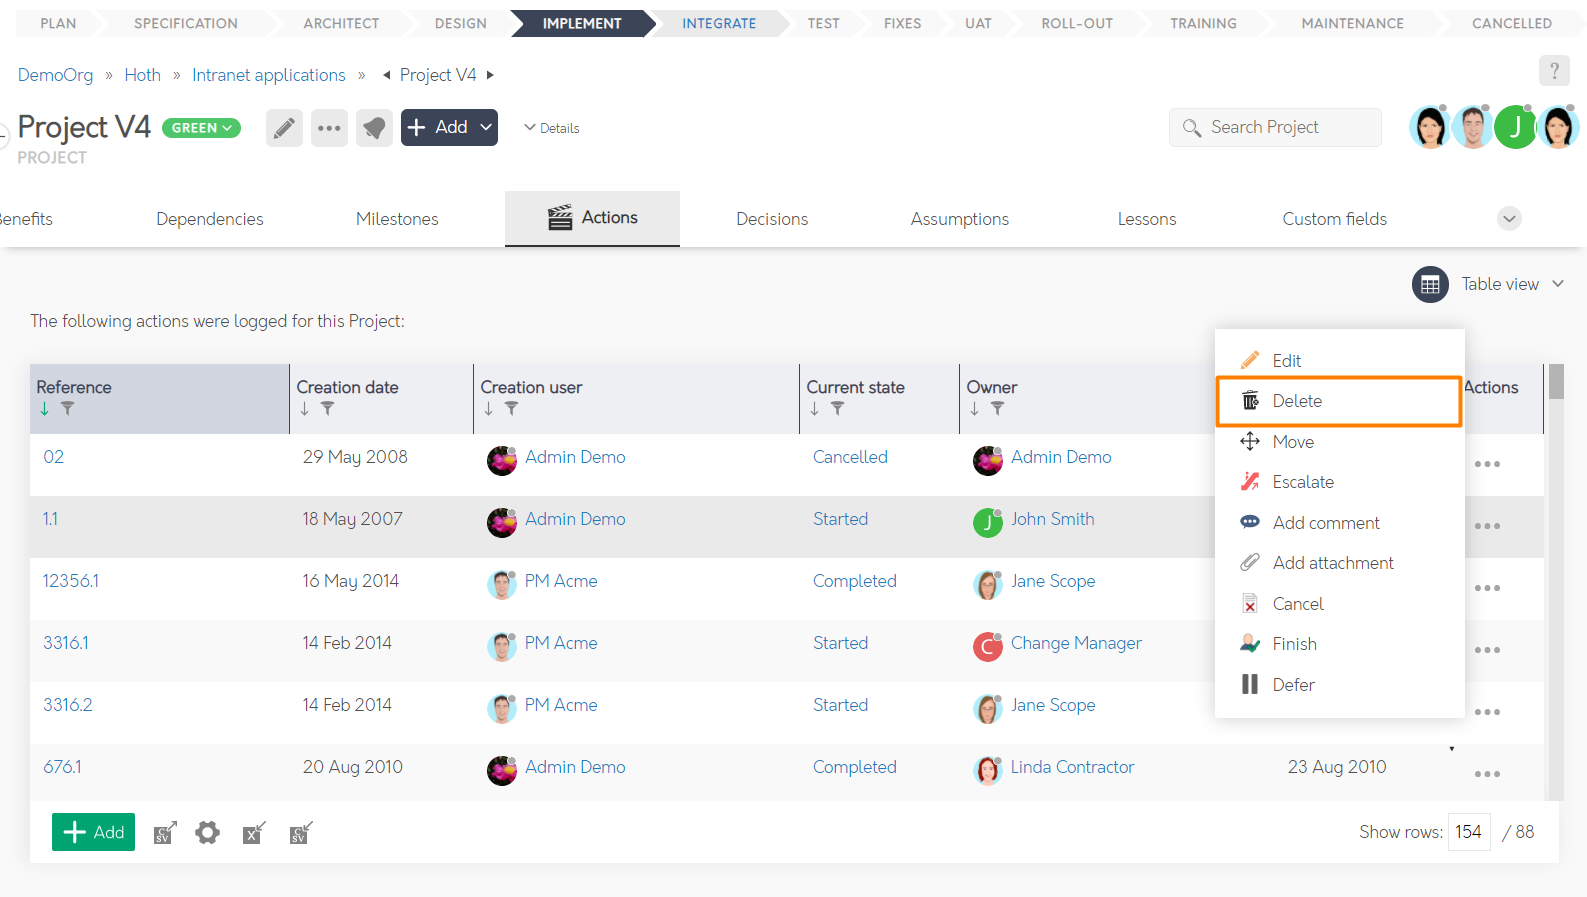Open row actions menu for reference 3316.2
1587x897 pixels.
[1487, 712]
